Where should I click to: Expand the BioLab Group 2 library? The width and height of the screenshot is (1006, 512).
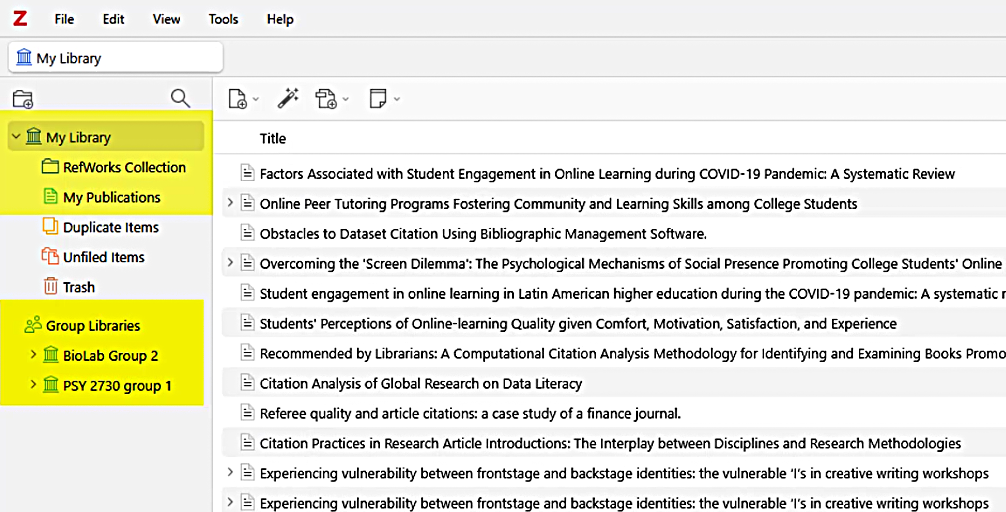(33, 355)
